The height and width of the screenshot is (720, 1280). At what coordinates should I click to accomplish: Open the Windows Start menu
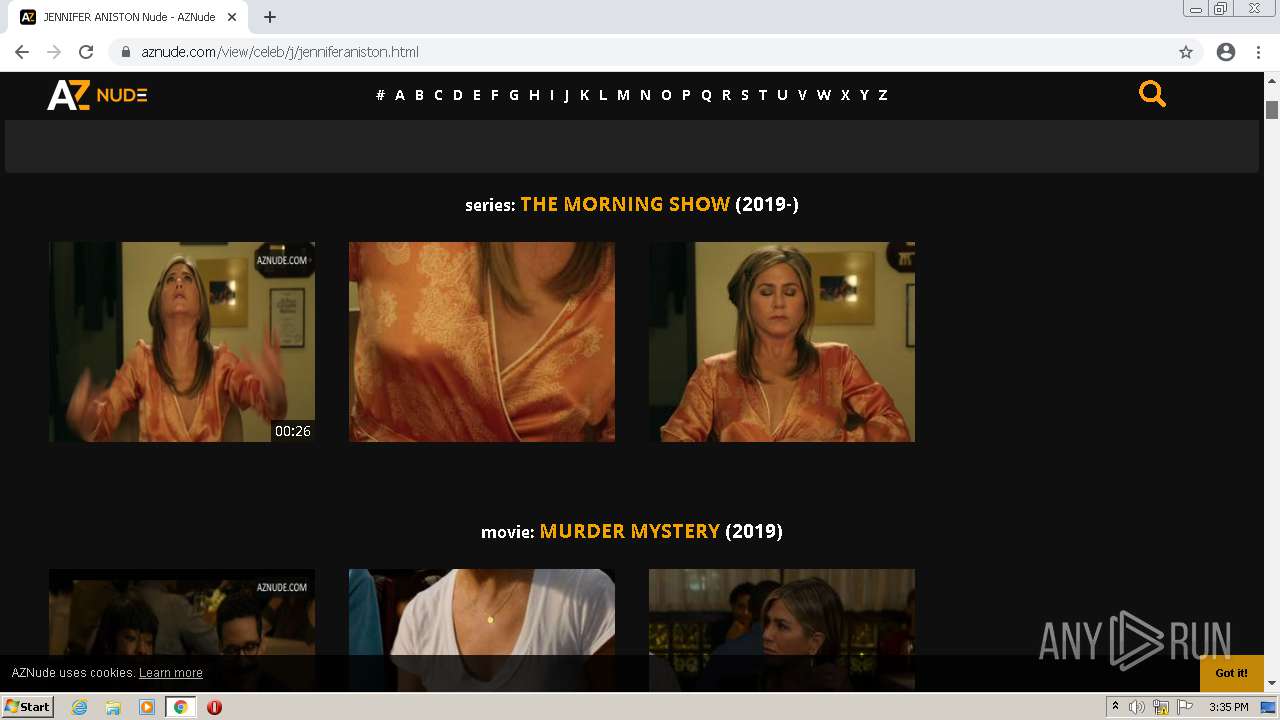[x=28, y=707]
